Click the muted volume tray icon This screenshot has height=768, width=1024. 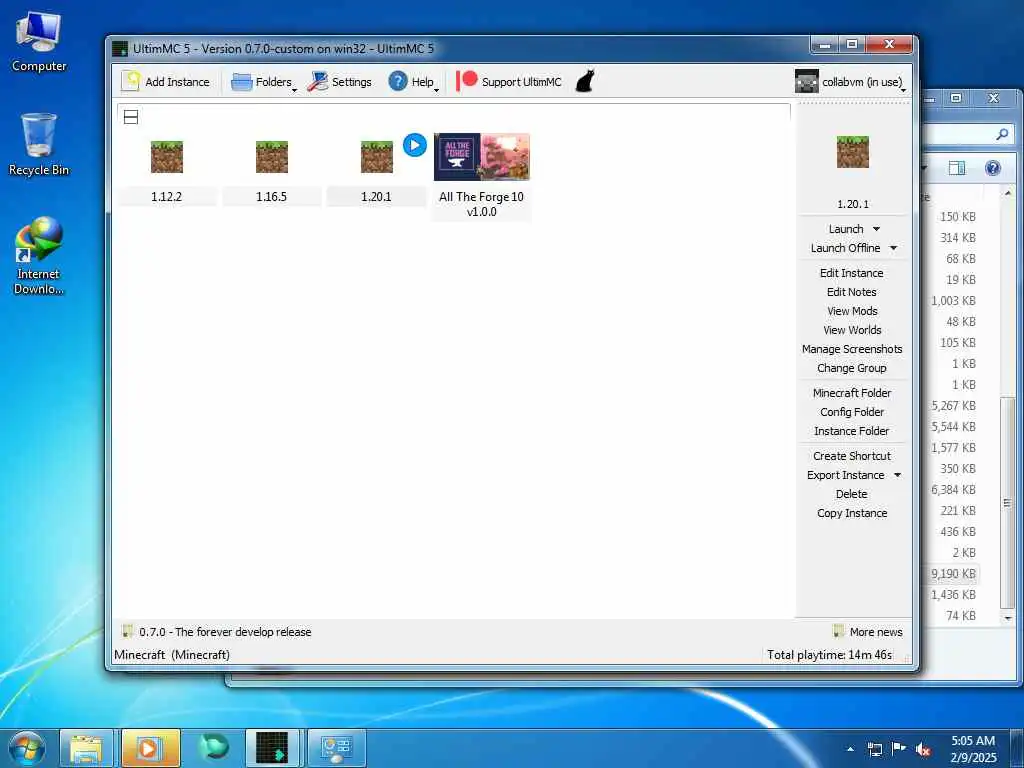click(923, 749)
